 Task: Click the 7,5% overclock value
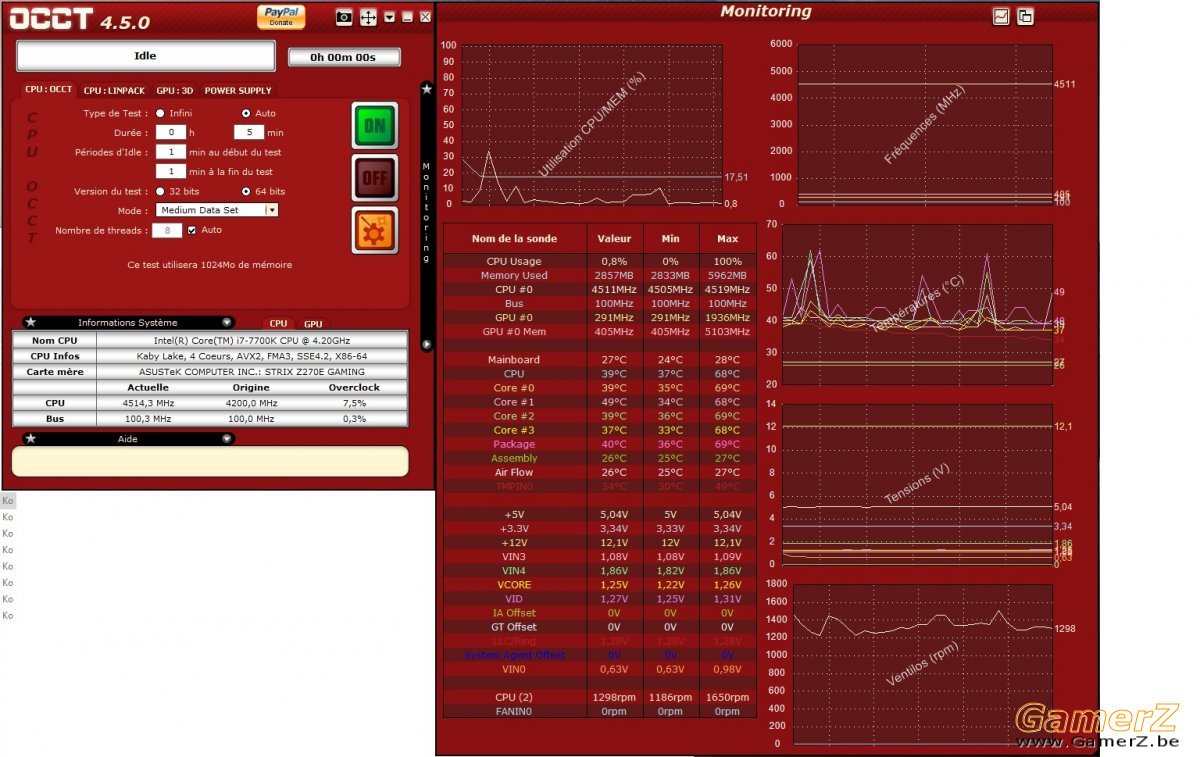pyautogui.click(x=354, y=403)
